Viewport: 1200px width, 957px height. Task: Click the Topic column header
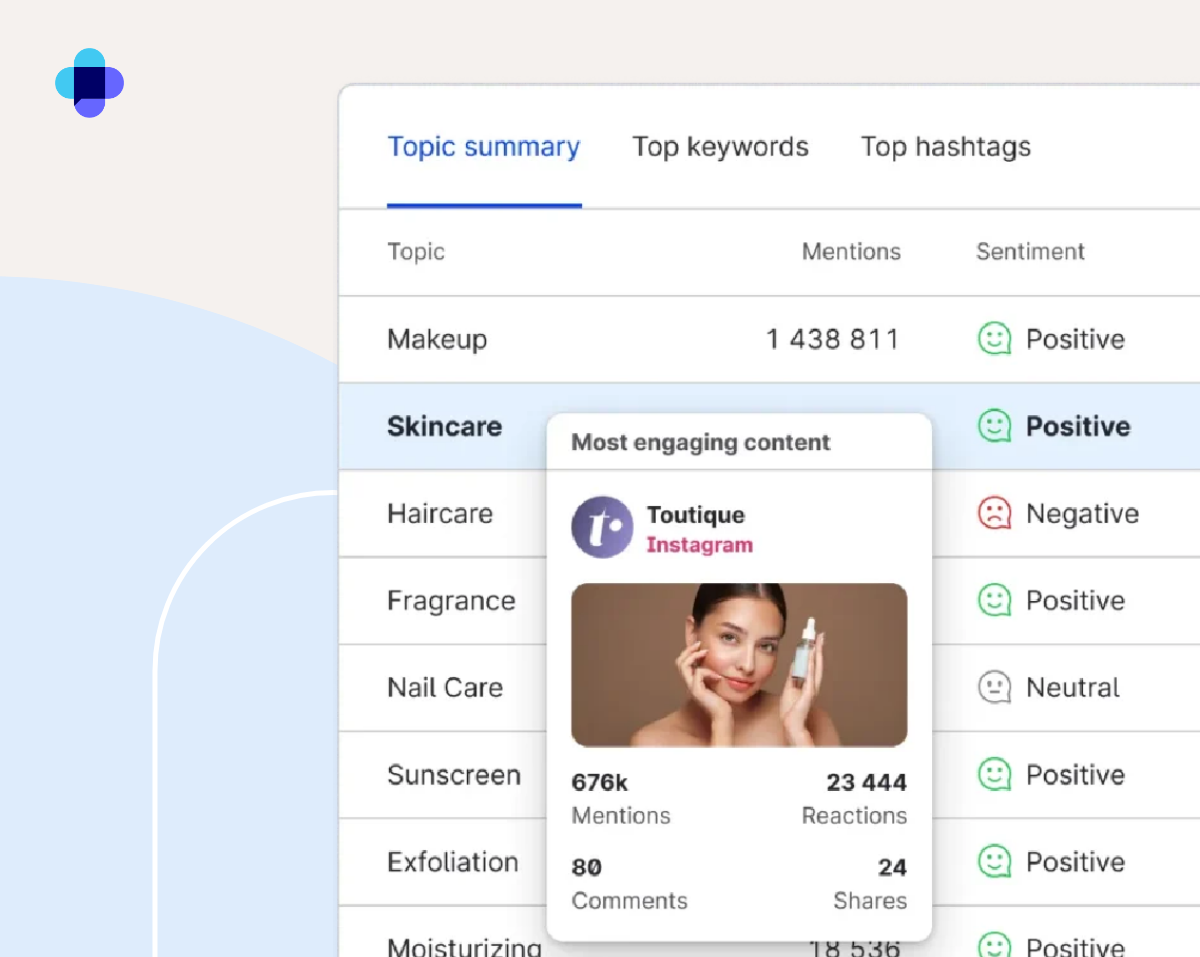pyautogui.click(x=416, y=252)
